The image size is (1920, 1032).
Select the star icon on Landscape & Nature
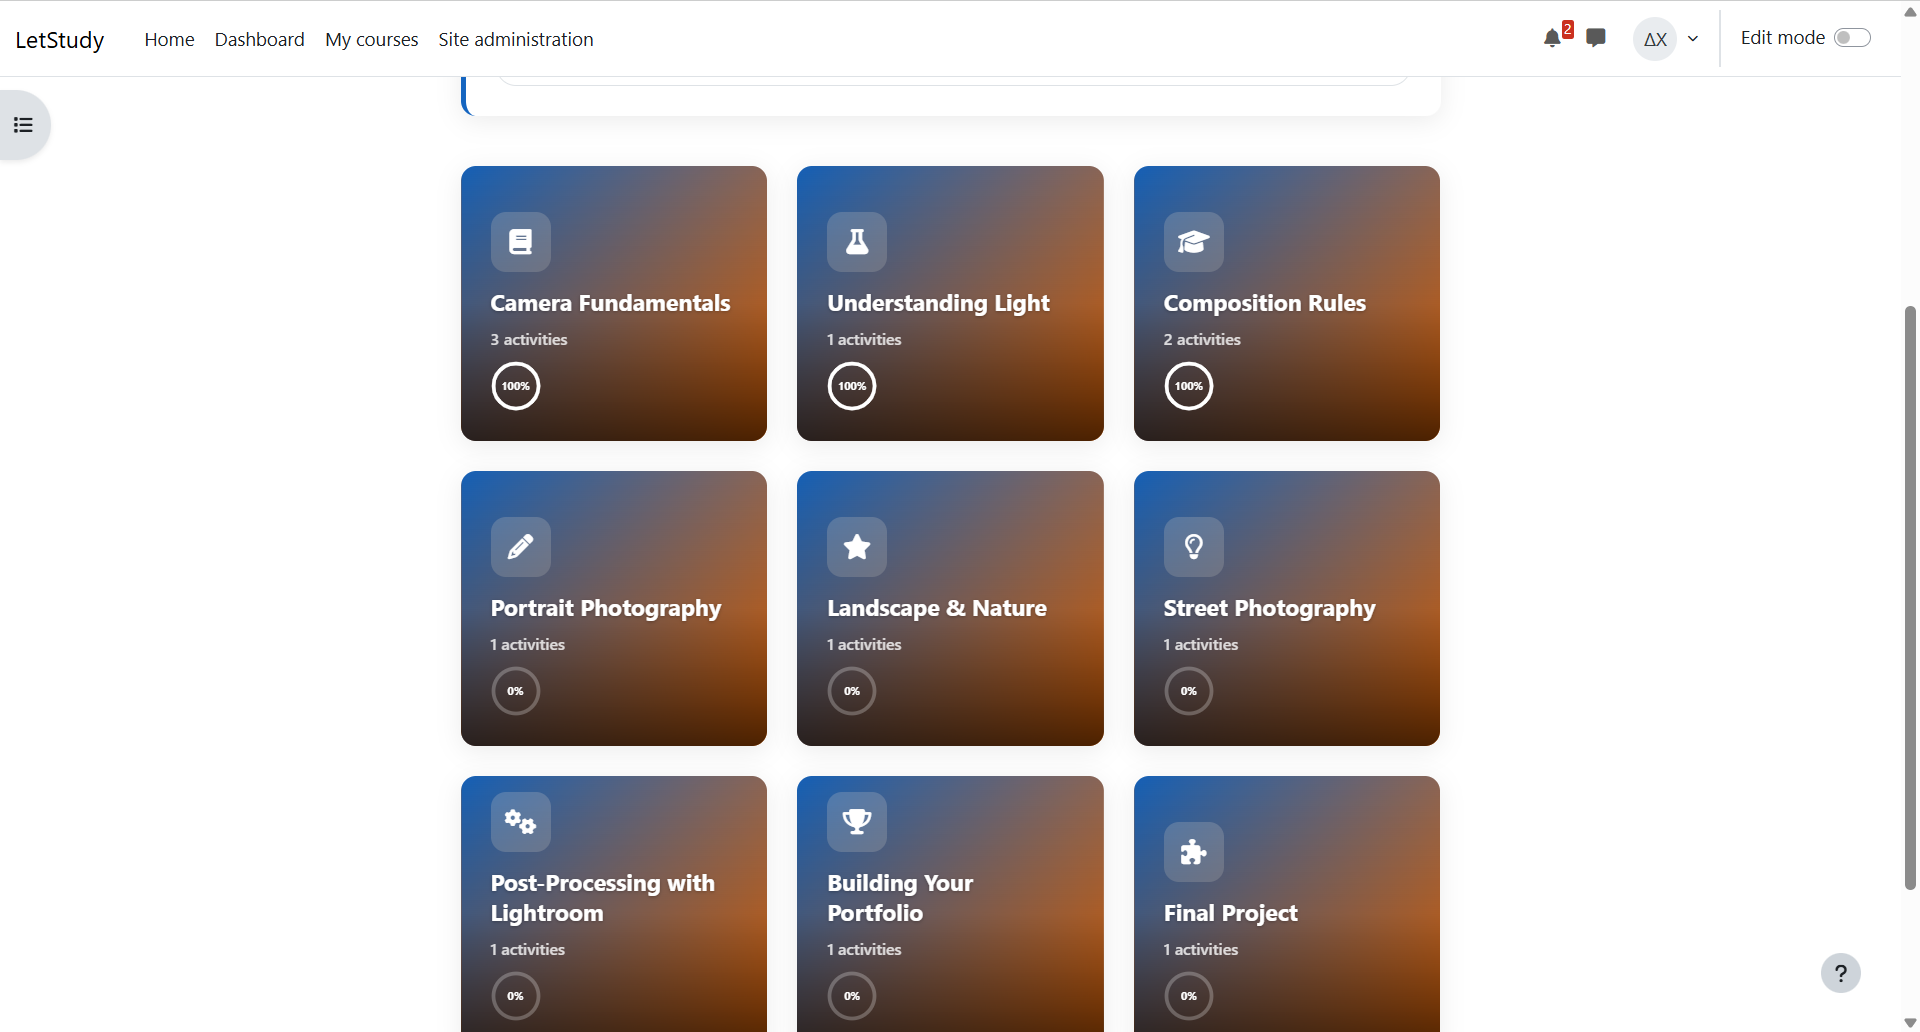click(856, 547)
